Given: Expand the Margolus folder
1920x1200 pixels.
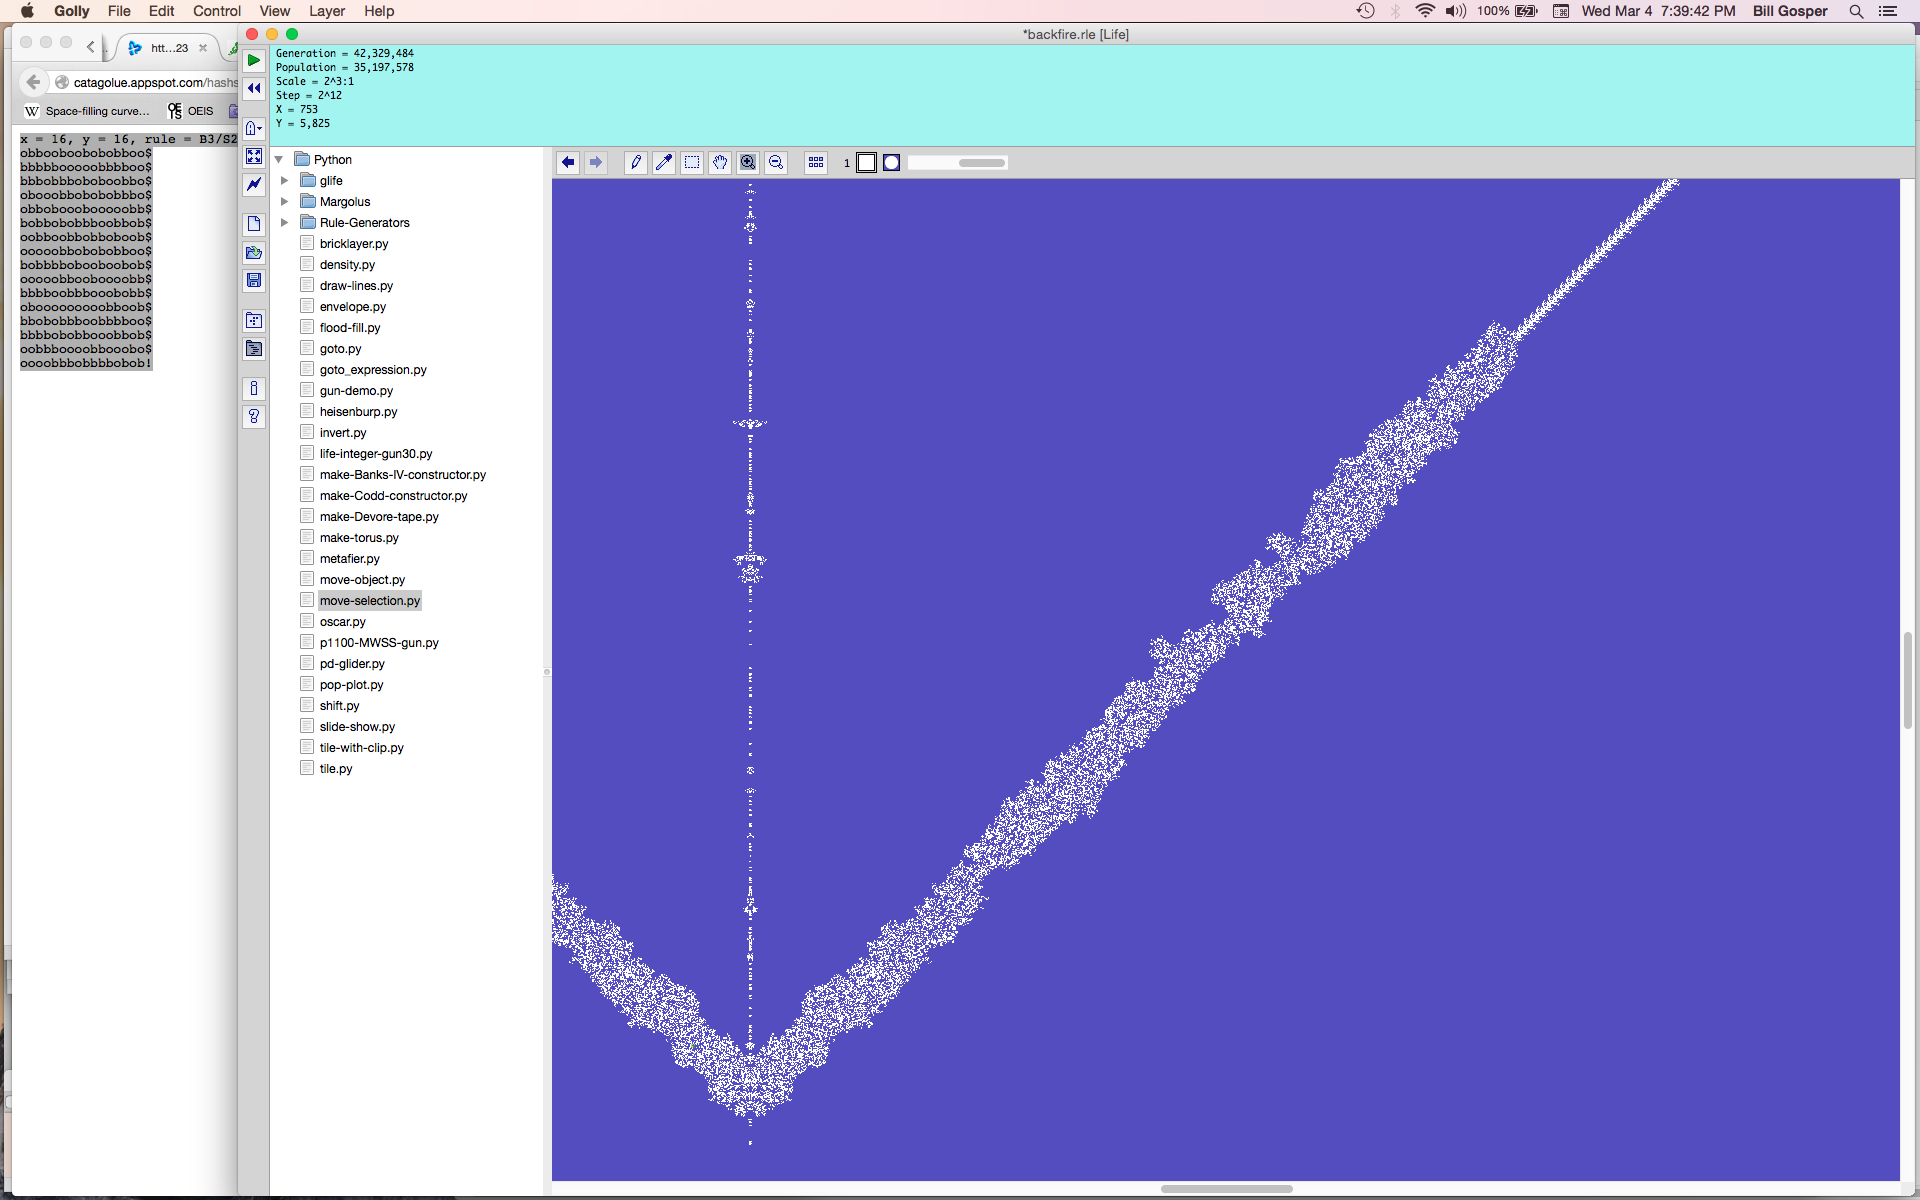Looking at the screenshot, I should [x=285, y=202].
